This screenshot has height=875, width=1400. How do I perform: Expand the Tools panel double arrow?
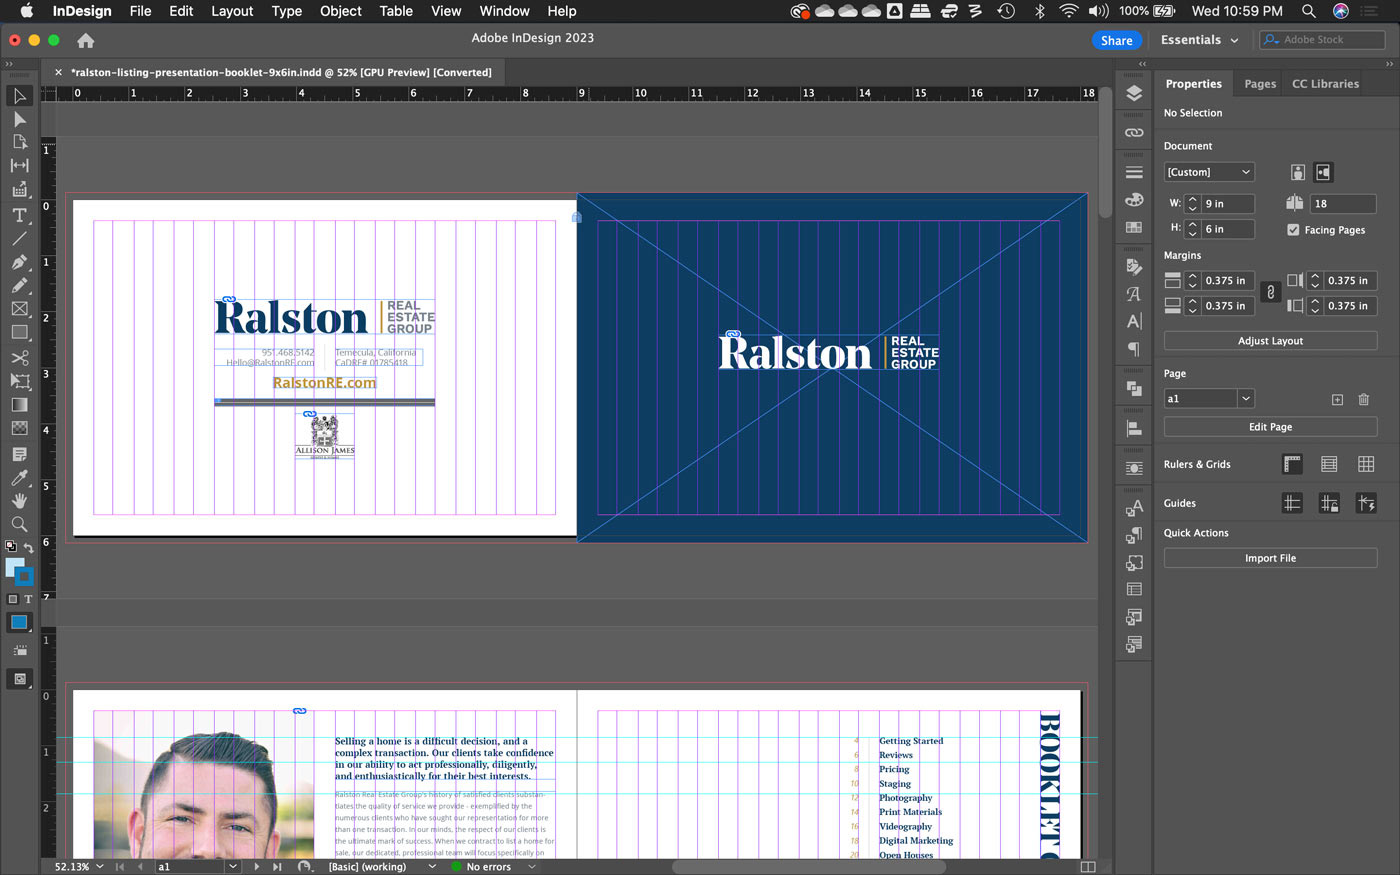[x=9, y=63]
